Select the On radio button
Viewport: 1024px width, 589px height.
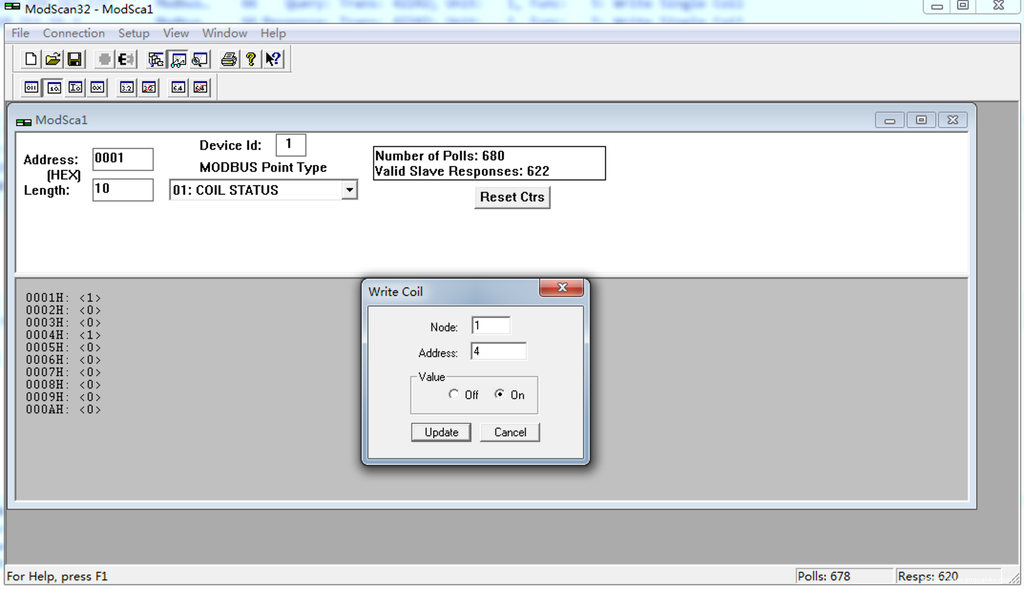[x=500, y=395]
